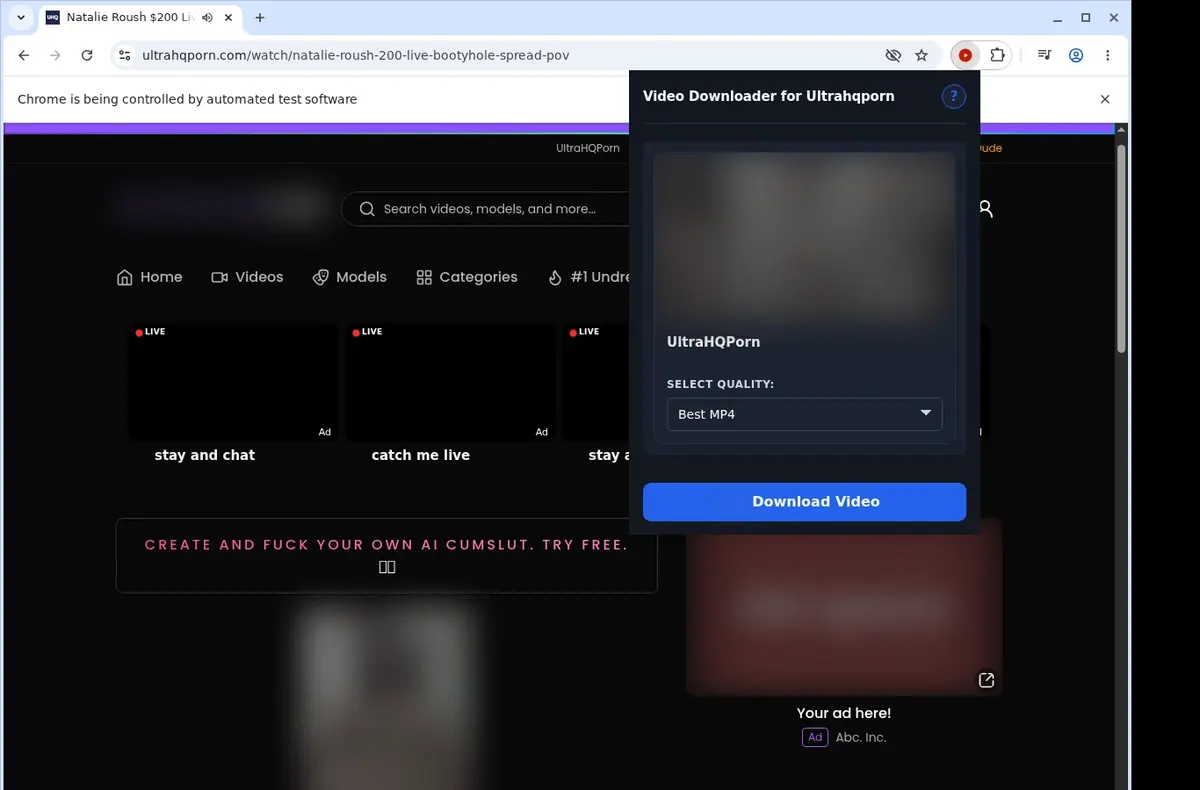Open the media controls icon in the Chrome toolbar

[x=1044, y=56]
